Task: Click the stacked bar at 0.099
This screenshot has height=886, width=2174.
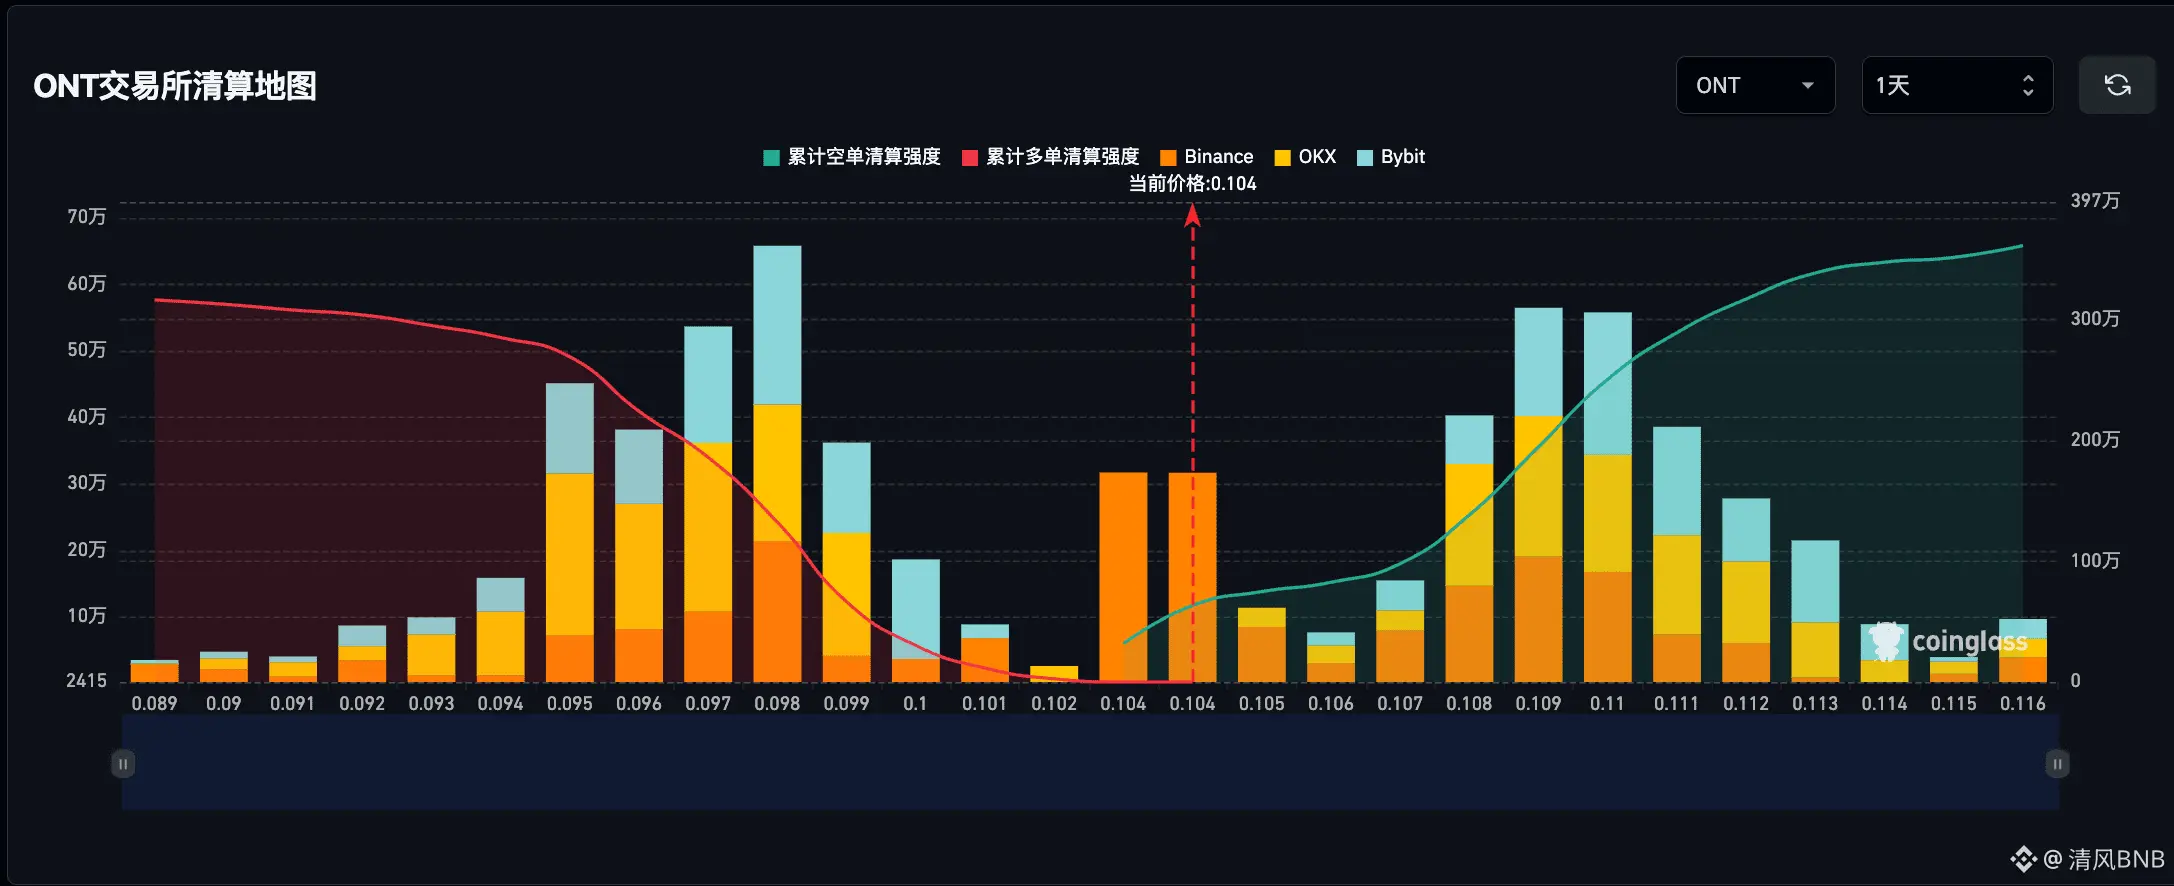Action: 846,562
